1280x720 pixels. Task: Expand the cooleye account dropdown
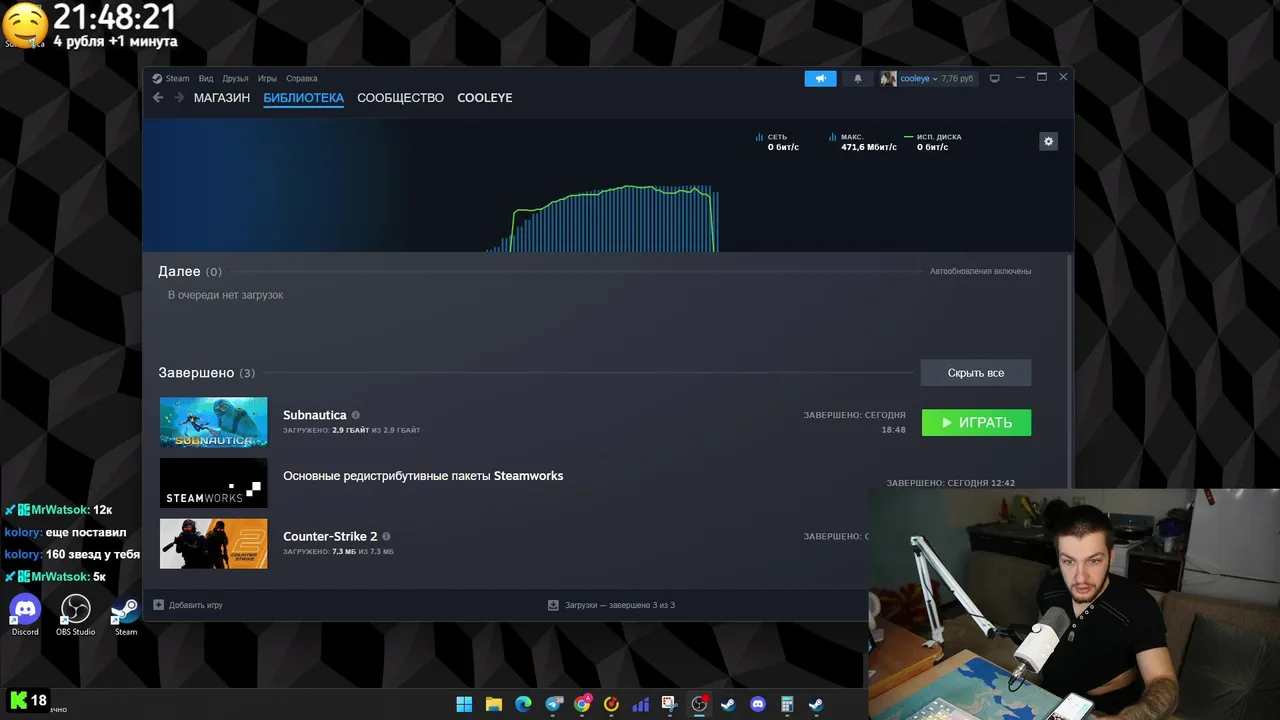918,78
